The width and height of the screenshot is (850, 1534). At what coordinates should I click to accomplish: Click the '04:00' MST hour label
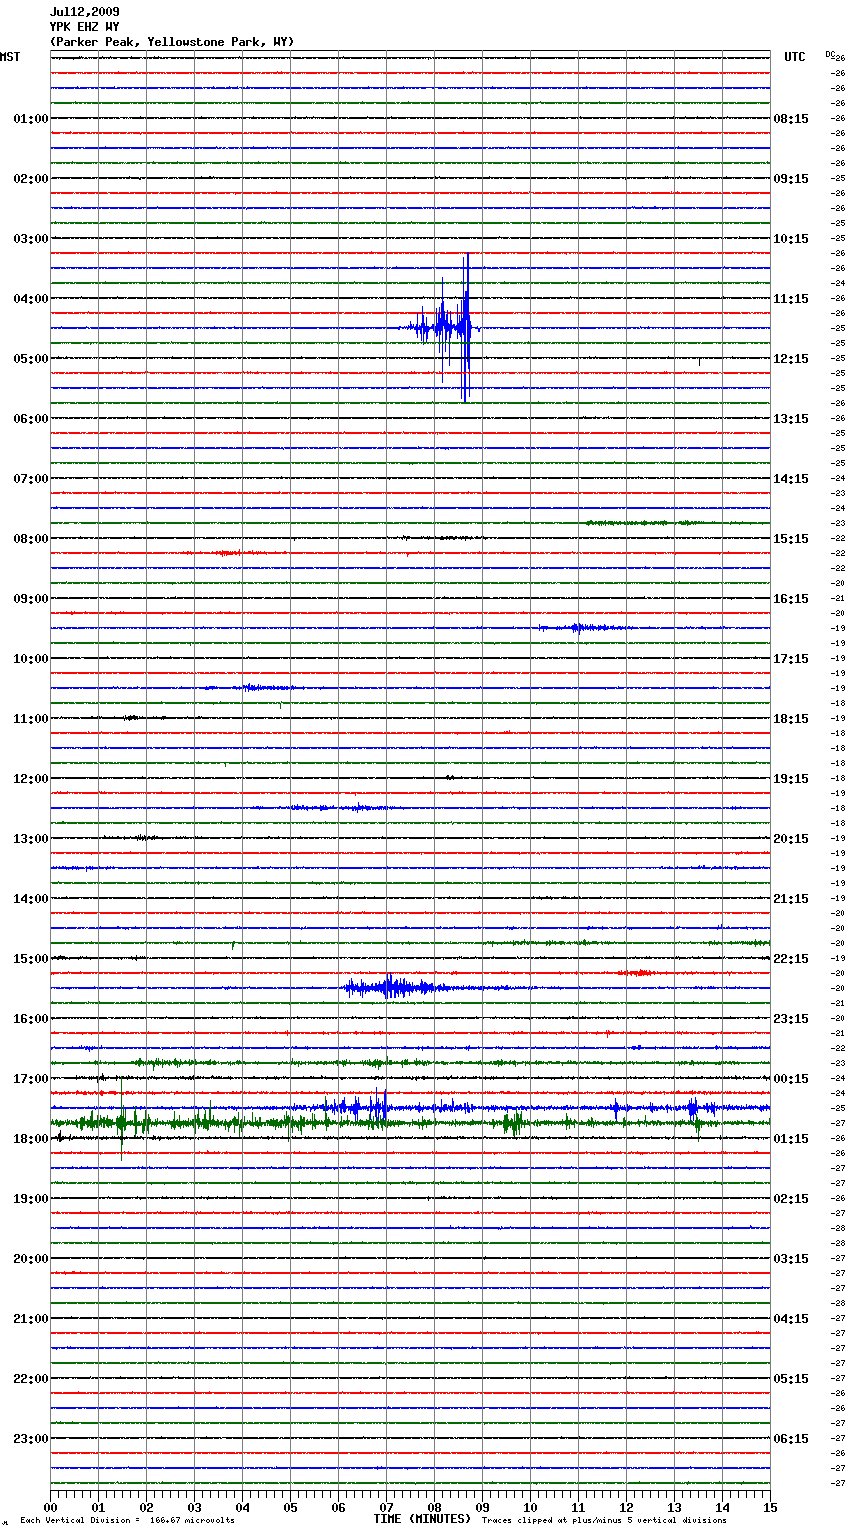[31, 299]
